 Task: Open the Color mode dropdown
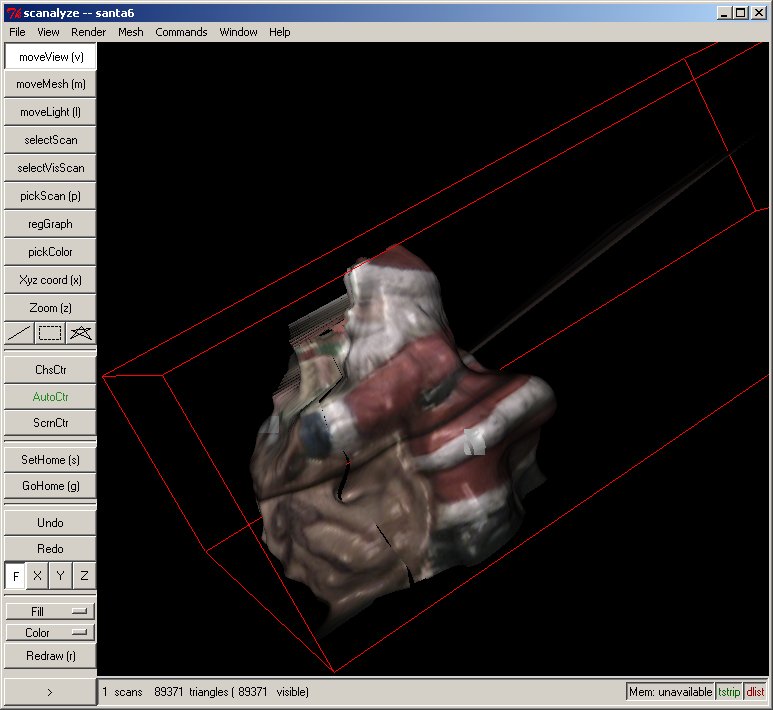pos(50,633)
